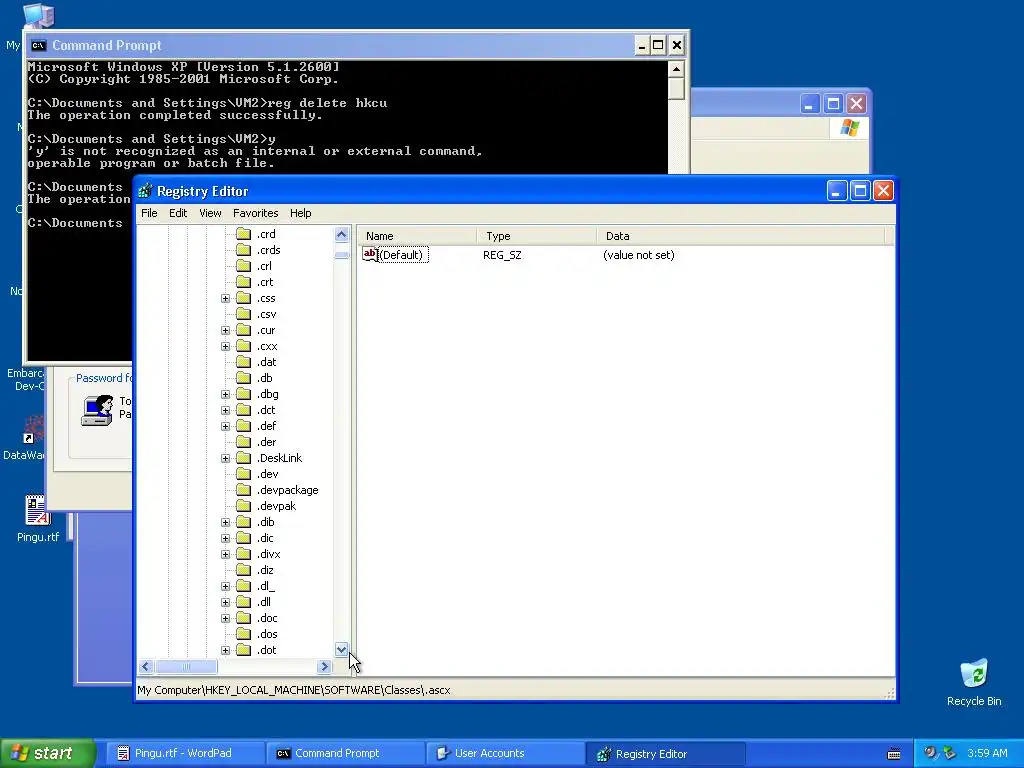Click the Type column header
Viewport: 1024px width, 768px height.
[537, 236]
